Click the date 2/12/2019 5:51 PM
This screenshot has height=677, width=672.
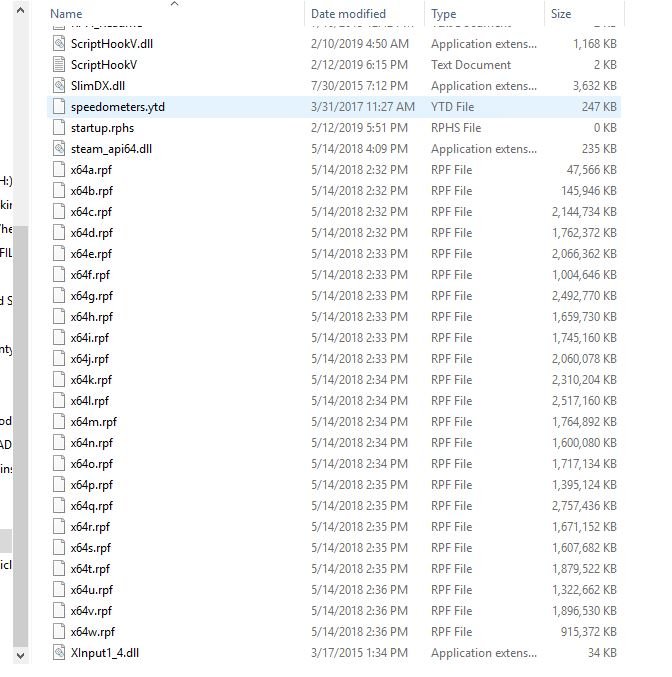[359, 128]
